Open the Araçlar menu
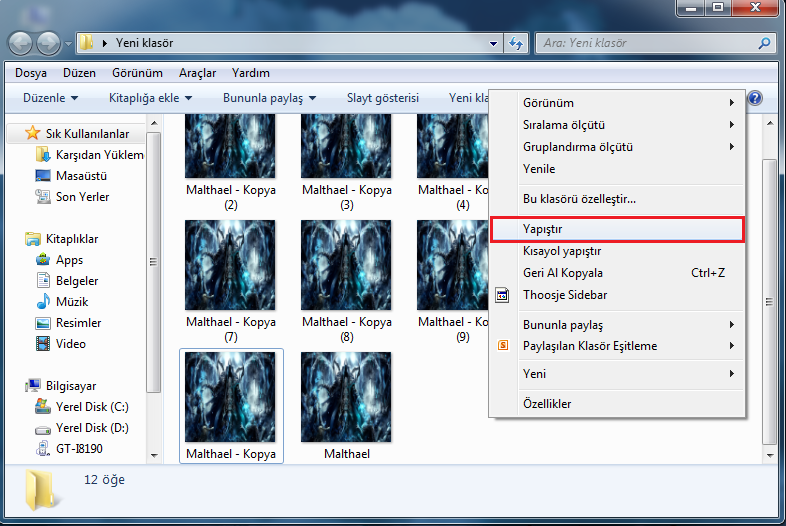 (198, 73)
